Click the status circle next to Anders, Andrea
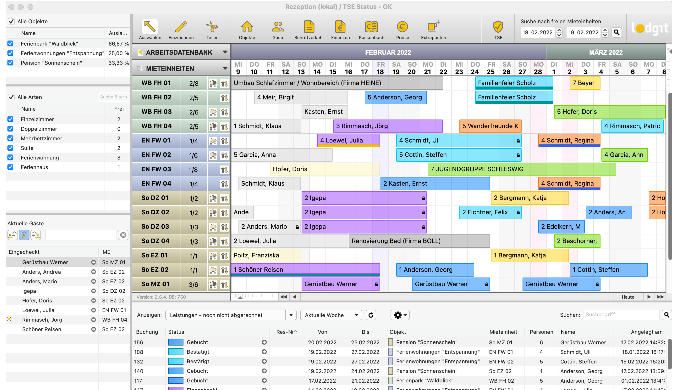 click(x=93, y=272)
